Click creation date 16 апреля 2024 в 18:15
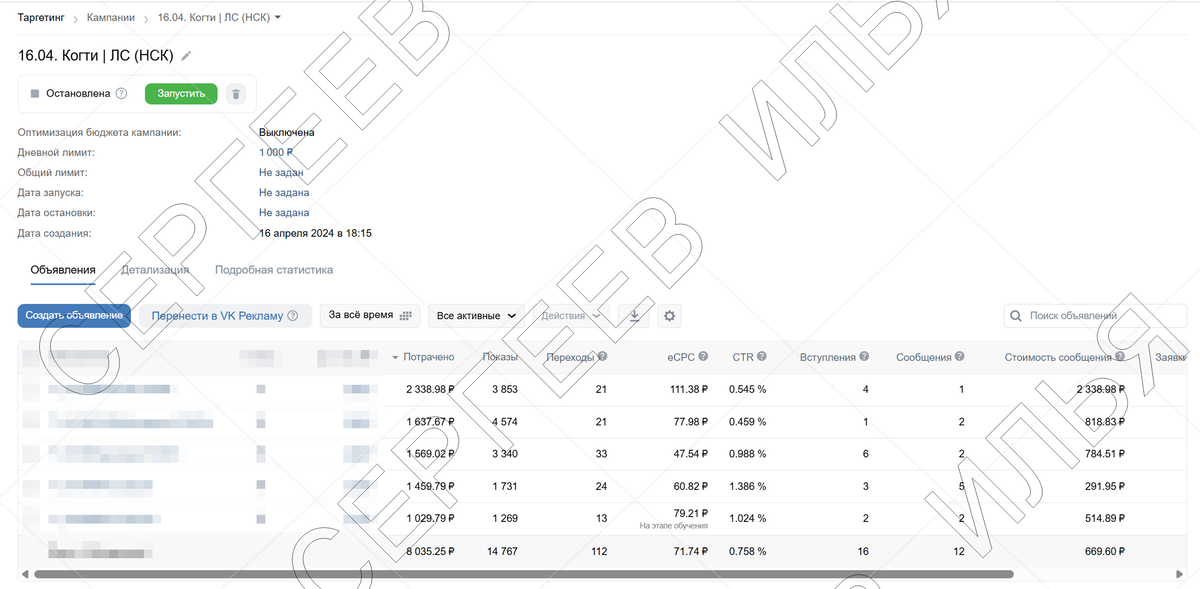 (x=315, y=233)
